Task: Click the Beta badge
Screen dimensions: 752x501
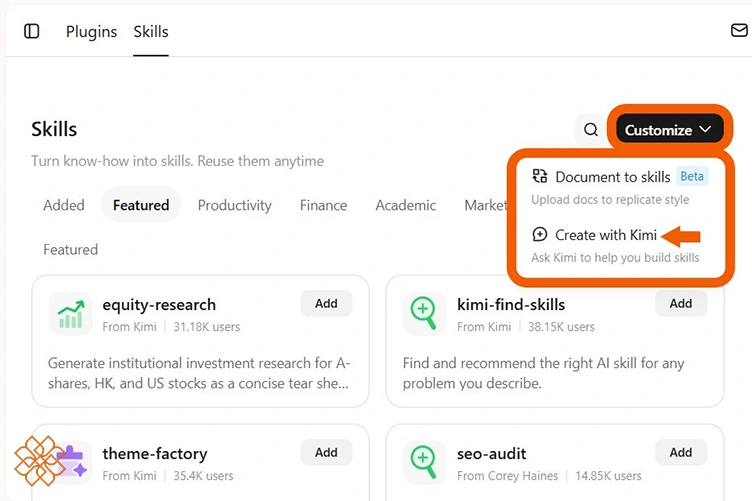Action: point(692,176)
